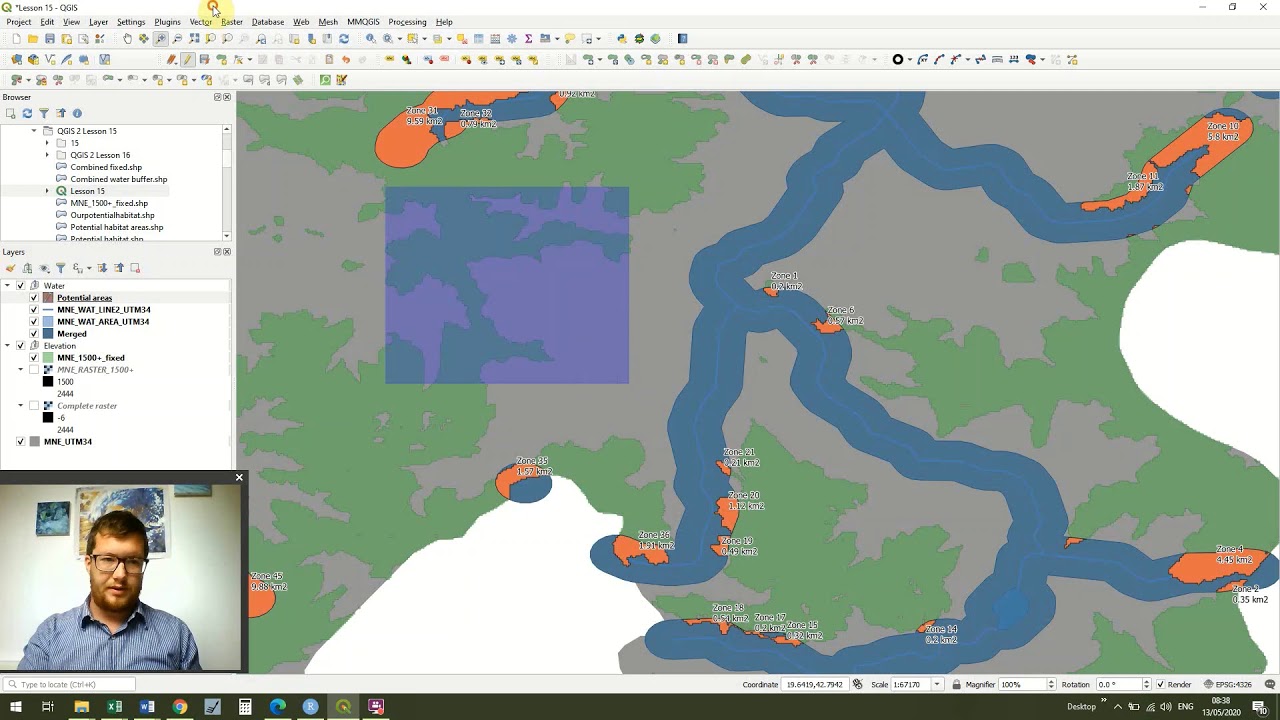Open Excel from Windows taskbar

[114, 707]
